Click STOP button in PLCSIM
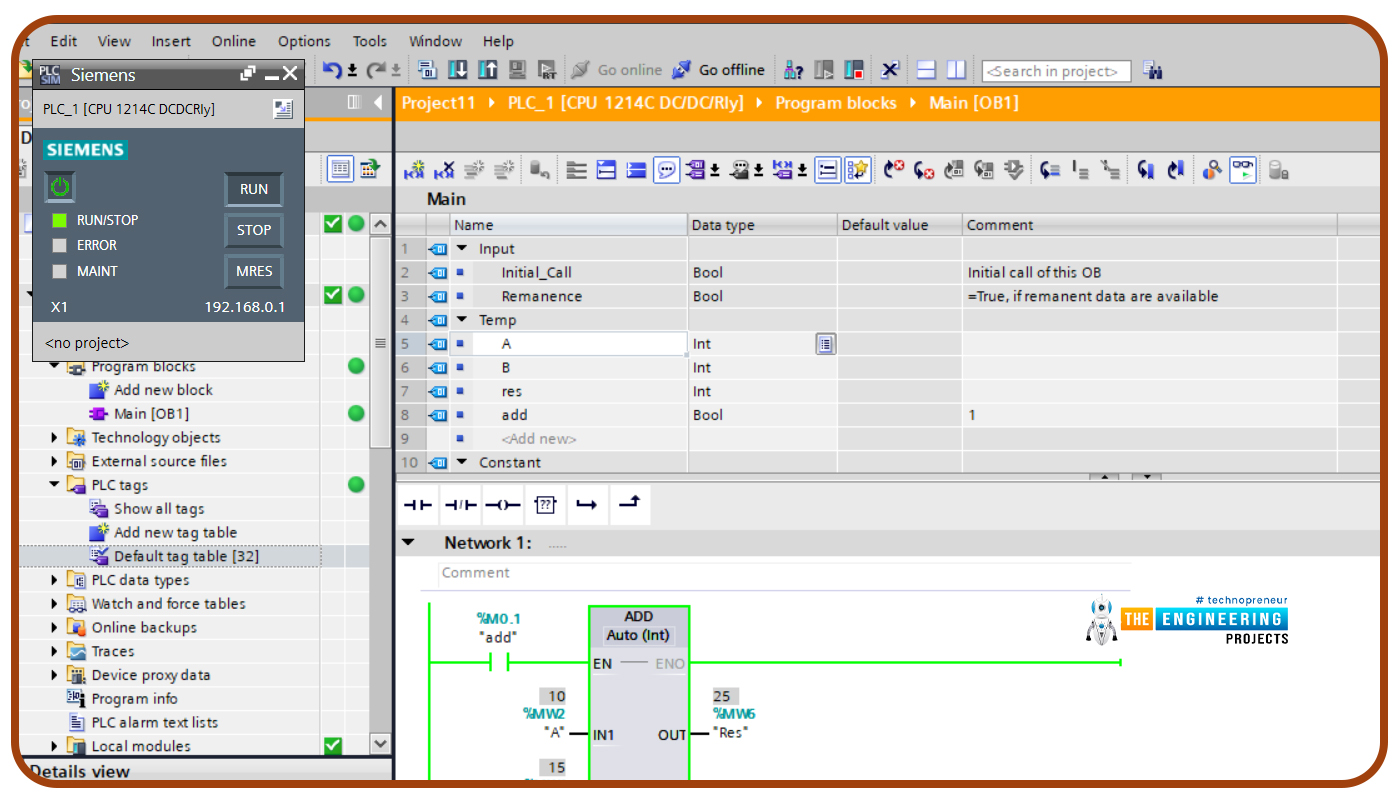 [x=254, y=230]
